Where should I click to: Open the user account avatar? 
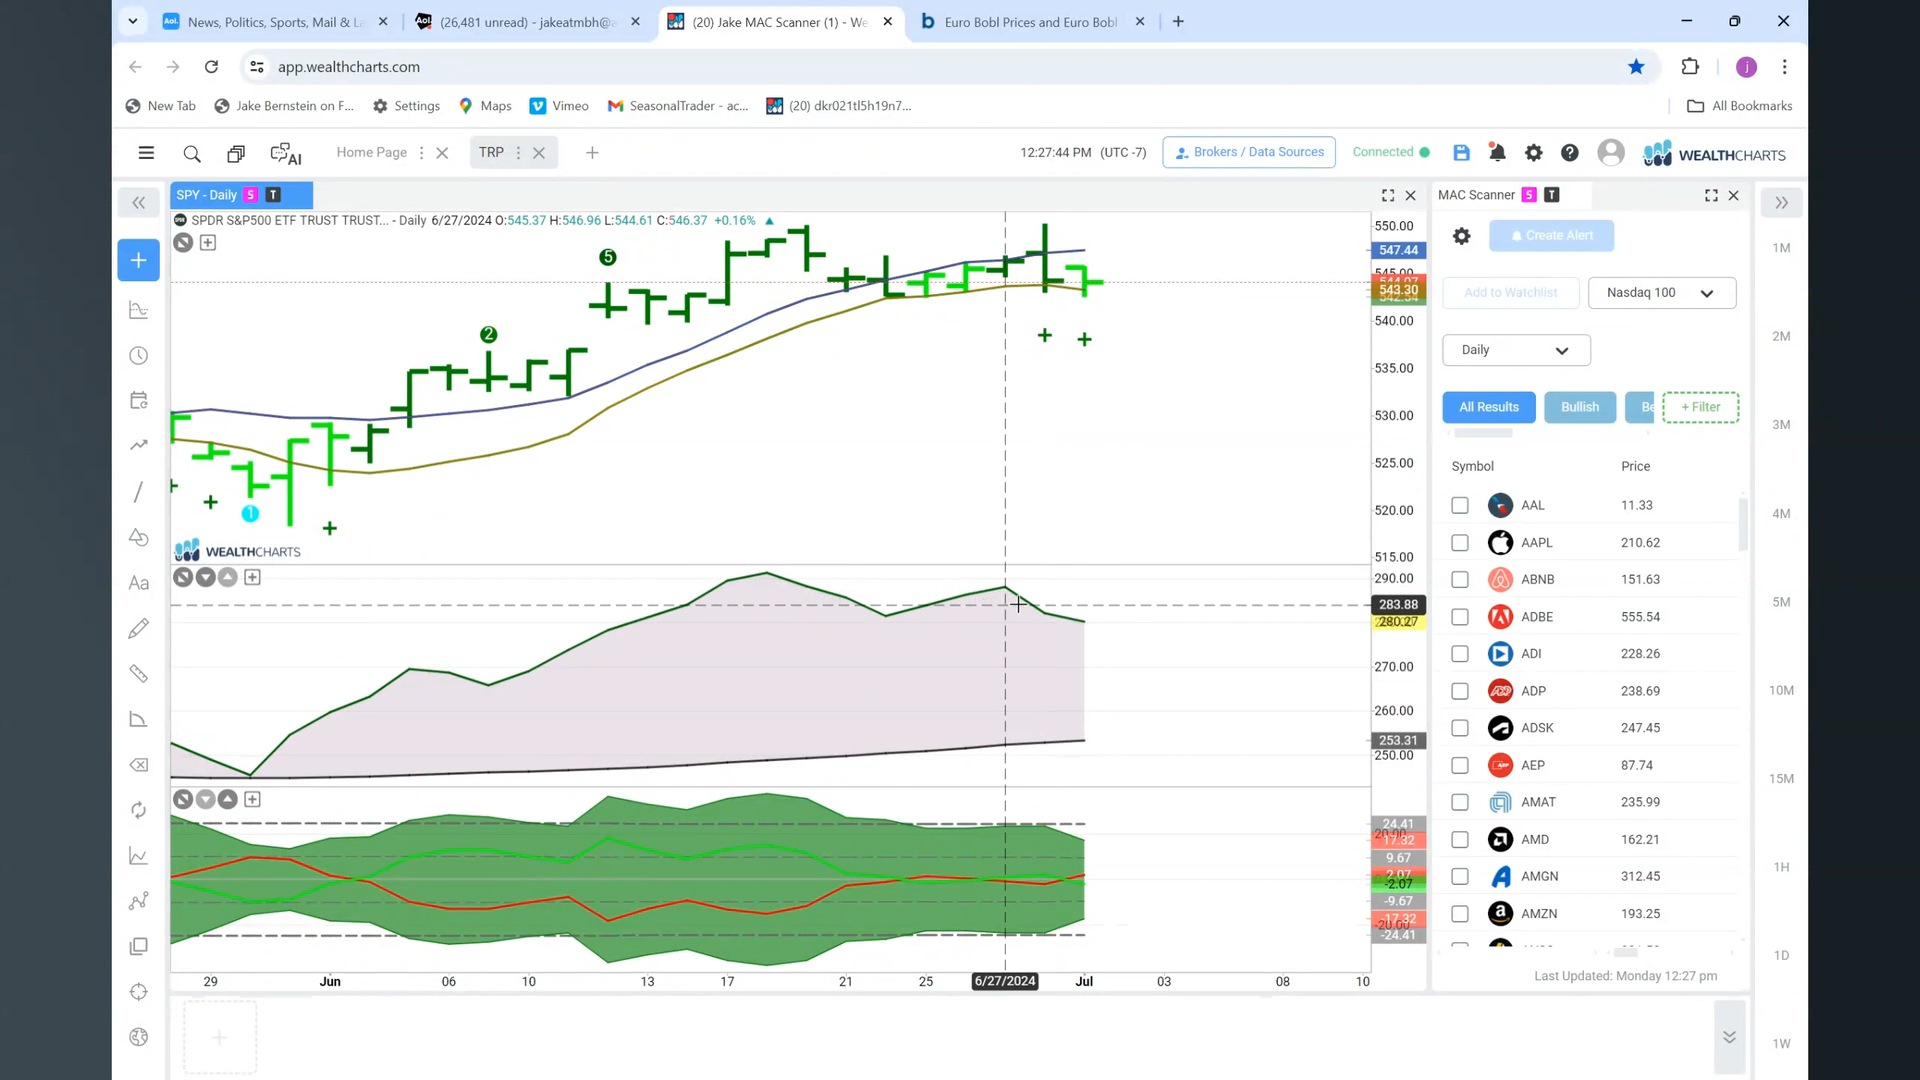coord(1611,152)
